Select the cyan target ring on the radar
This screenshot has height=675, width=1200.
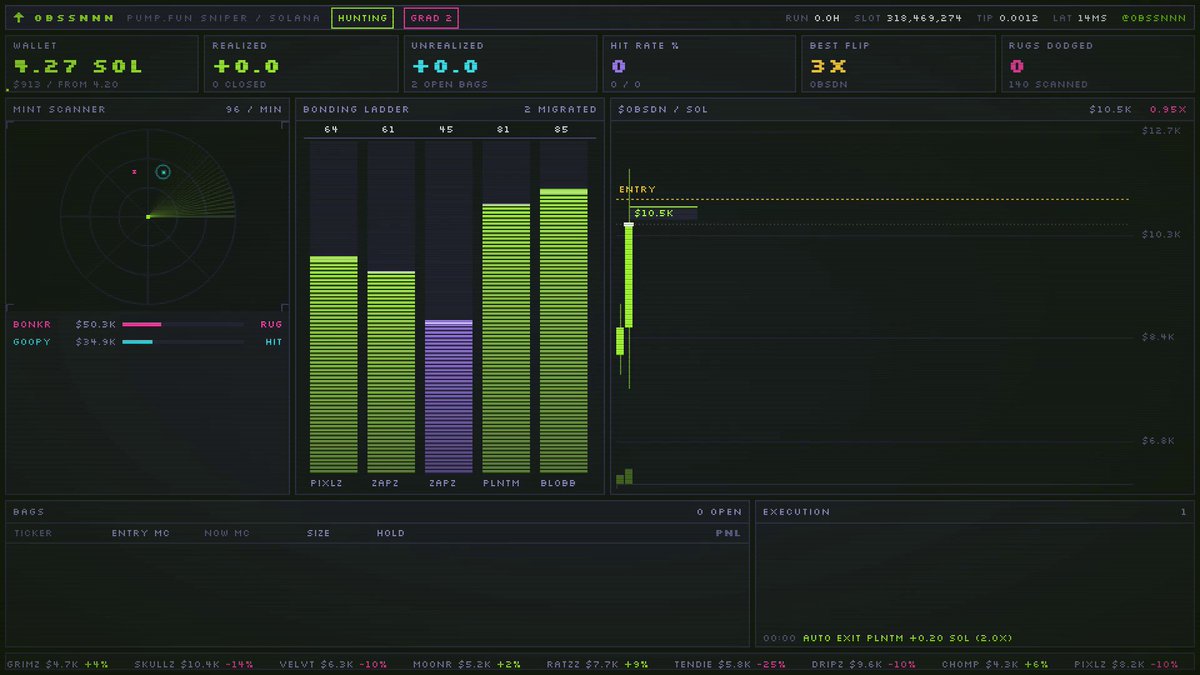point(163,172)
